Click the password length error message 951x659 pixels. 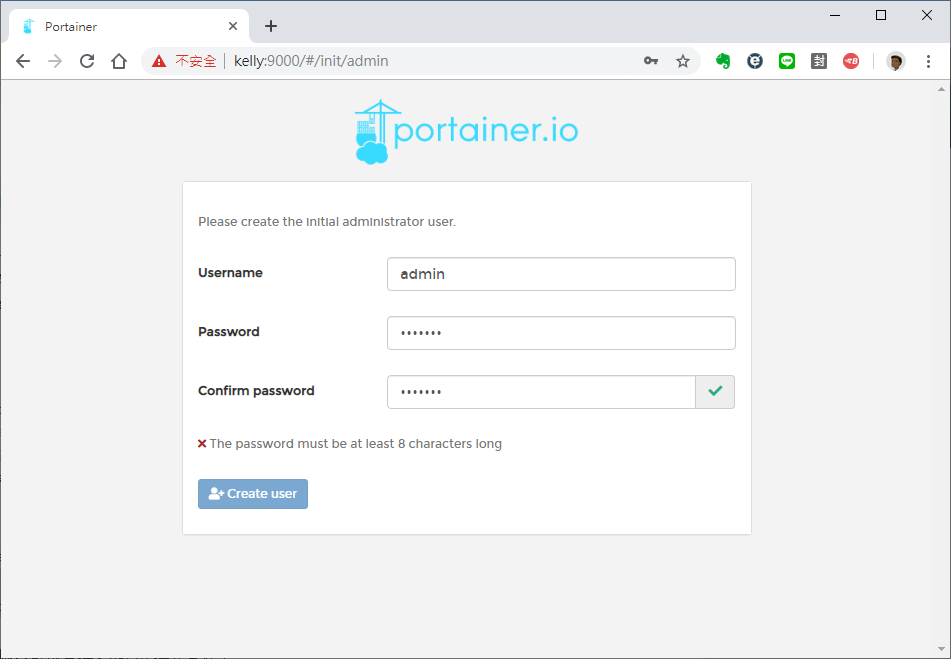click(x=355, y=444)
